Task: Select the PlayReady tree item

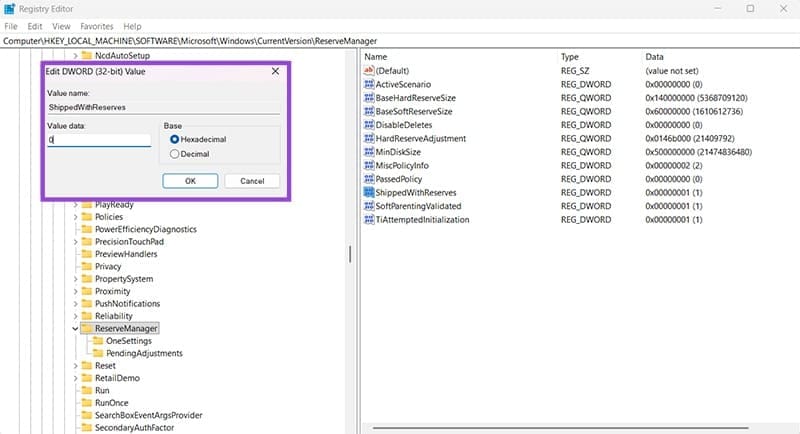Action: [x=114, y=205]
